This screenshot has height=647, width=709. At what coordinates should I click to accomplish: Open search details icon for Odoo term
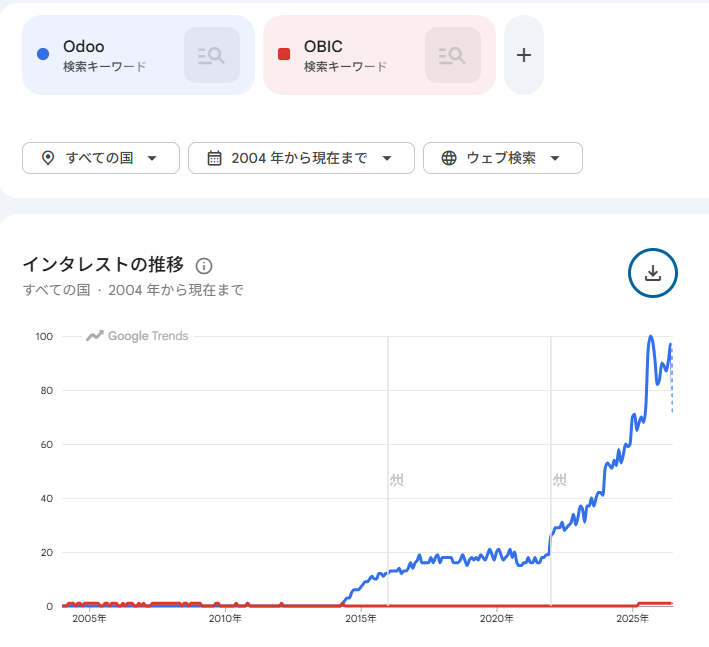point(212,55)
